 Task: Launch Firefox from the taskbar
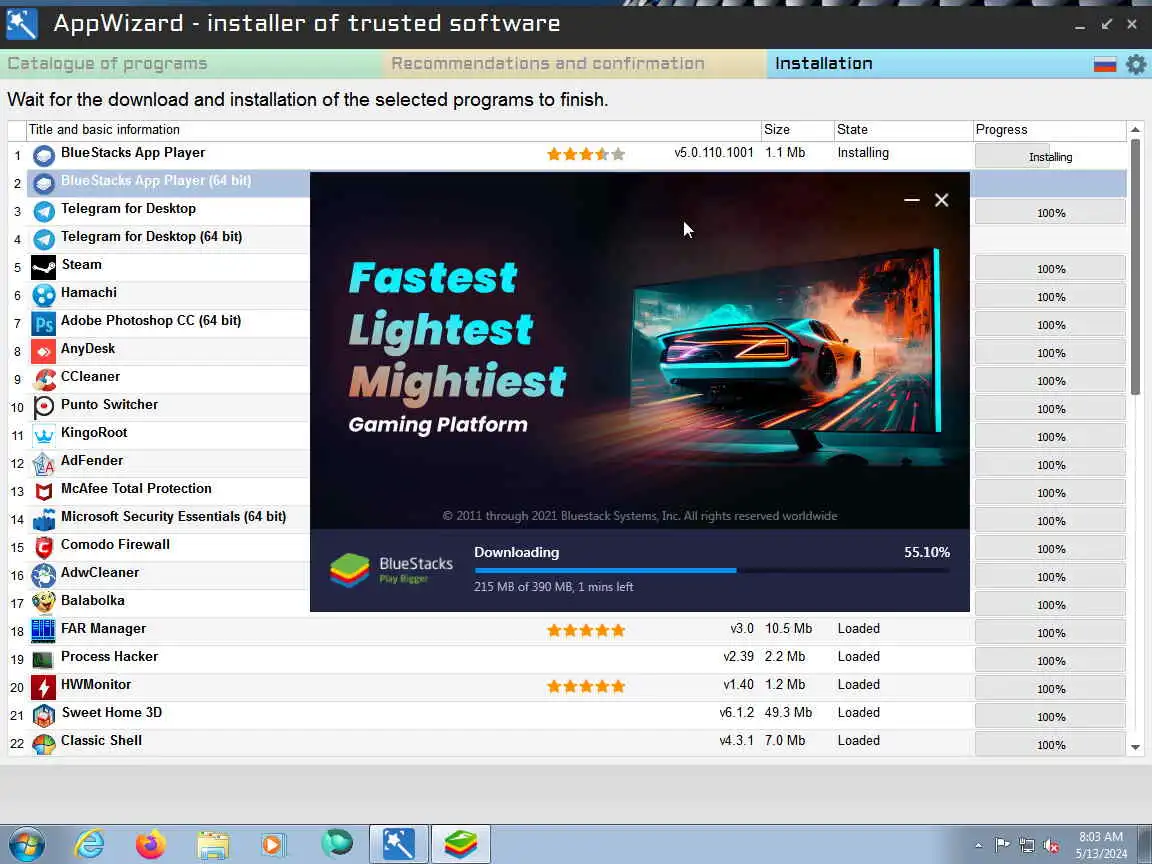click(151, 844)
